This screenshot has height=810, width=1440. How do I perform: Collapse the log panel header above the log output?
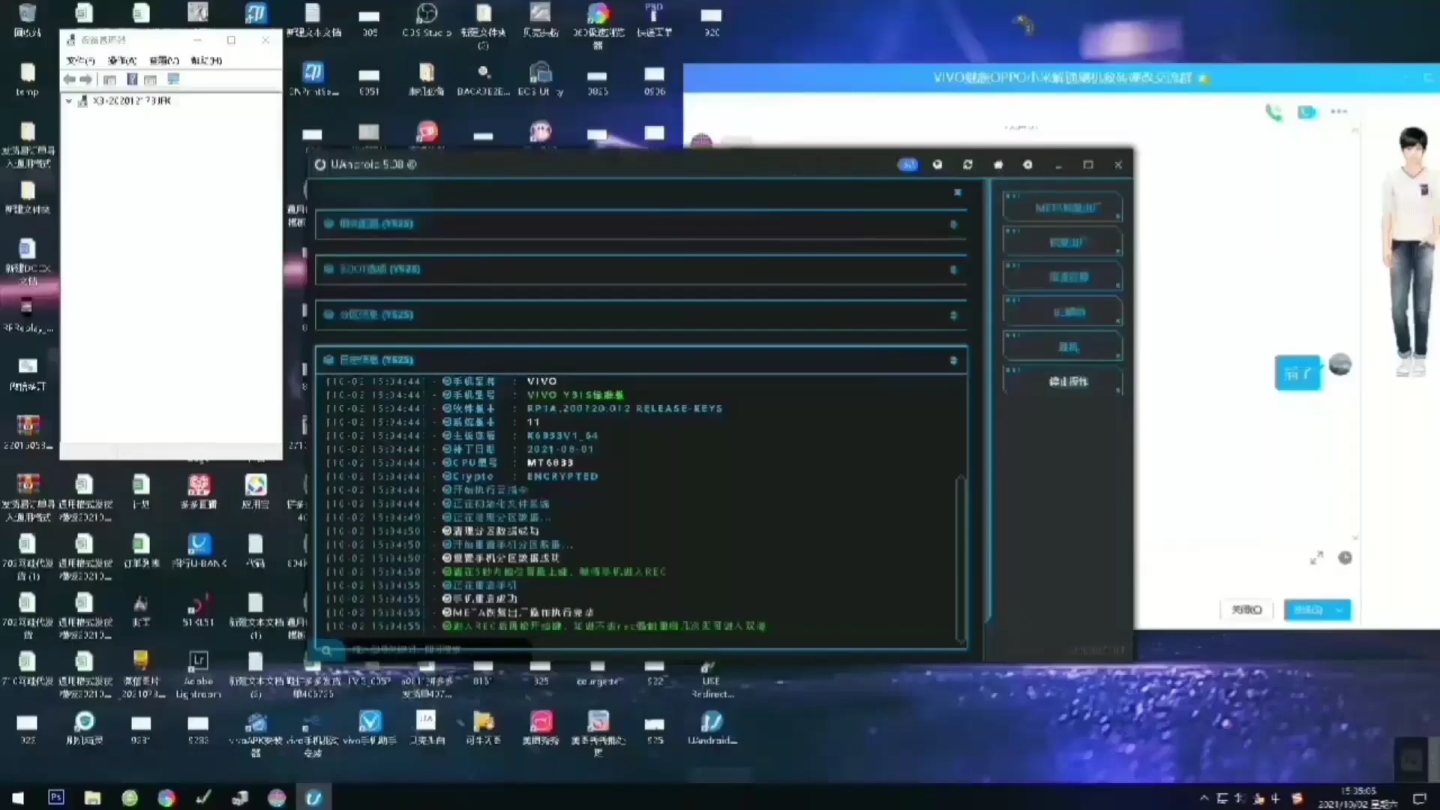(641, 360)
